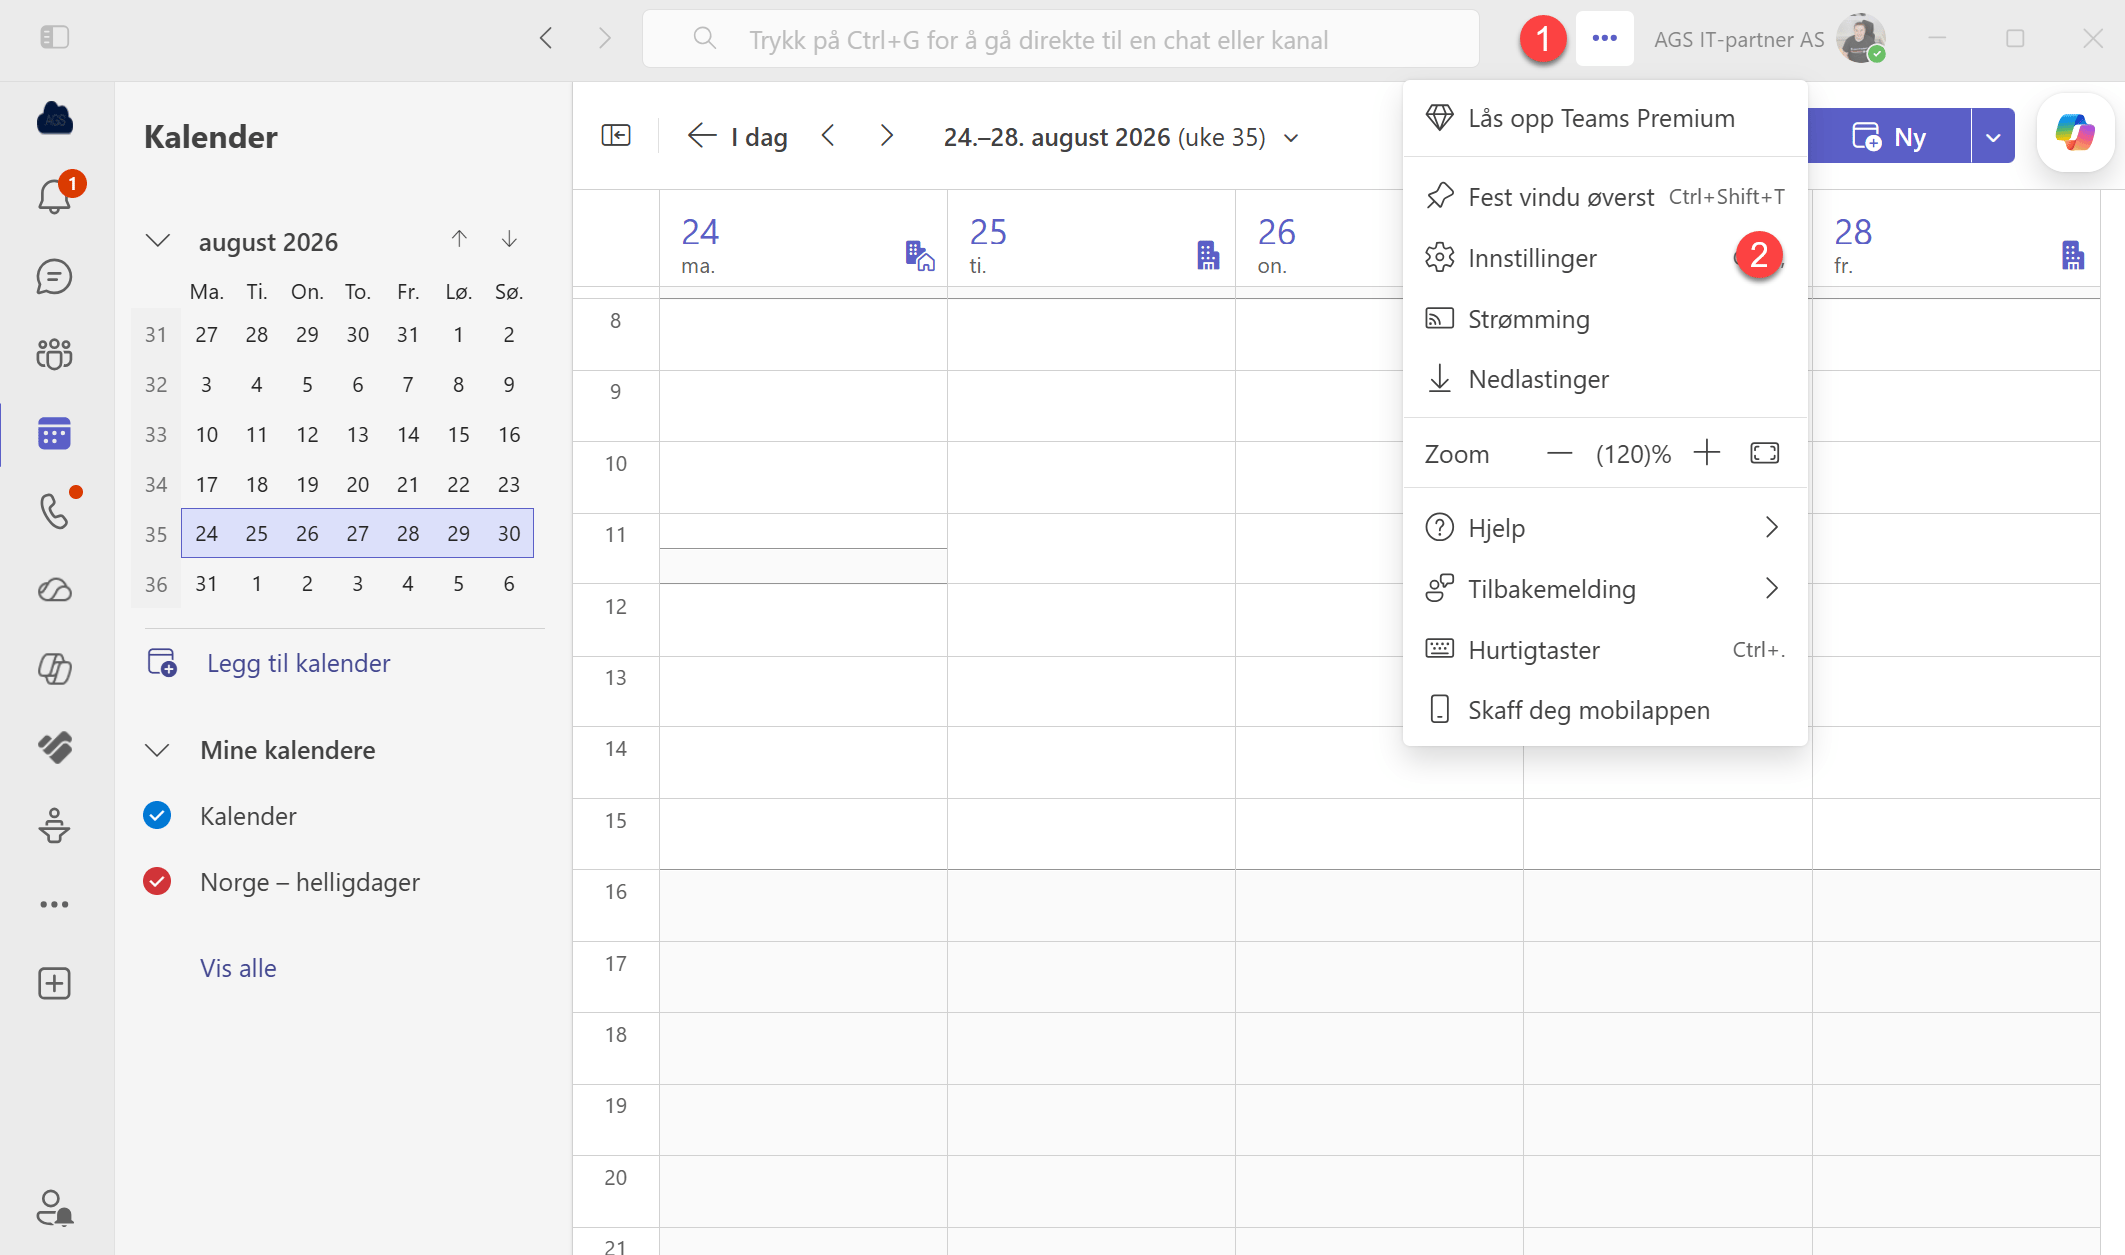The width and height of the screenshot is (2125, 1255).
Task: Click work location icon on Monday 24
Action: (920, 255)
